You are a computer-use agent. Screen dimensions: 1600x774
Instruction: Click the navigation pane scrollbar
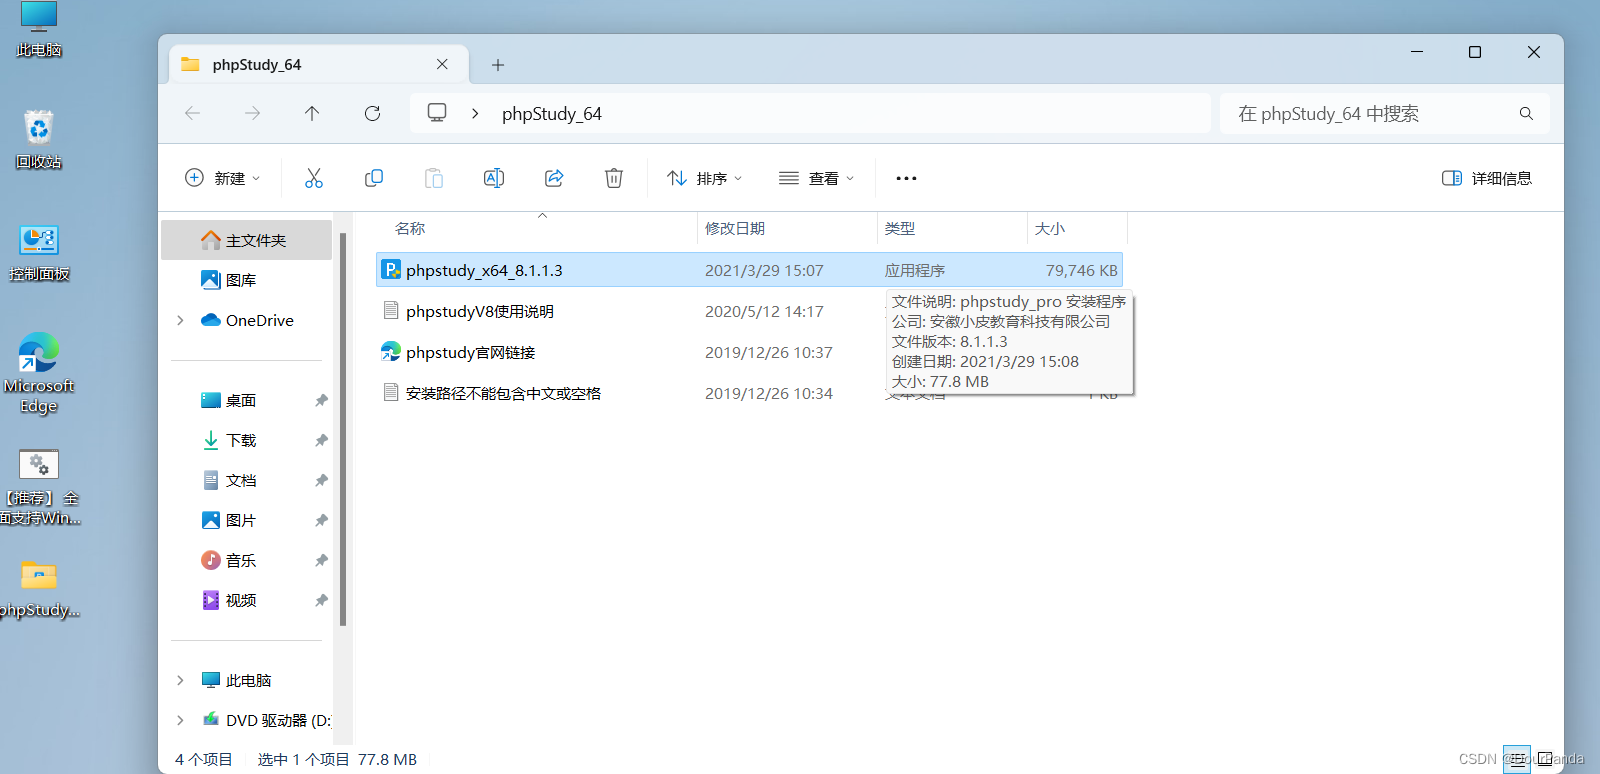tap(343, 430)
